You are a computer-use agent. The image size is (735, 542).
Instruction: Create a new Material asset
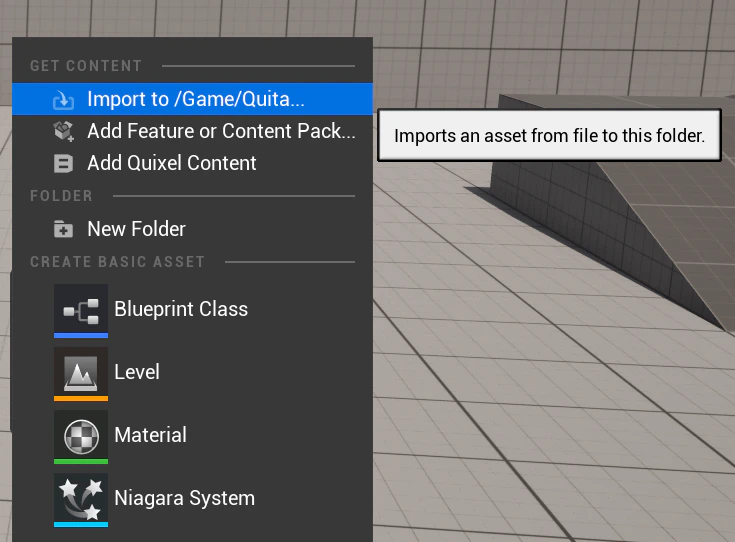[x=193, y=436]
